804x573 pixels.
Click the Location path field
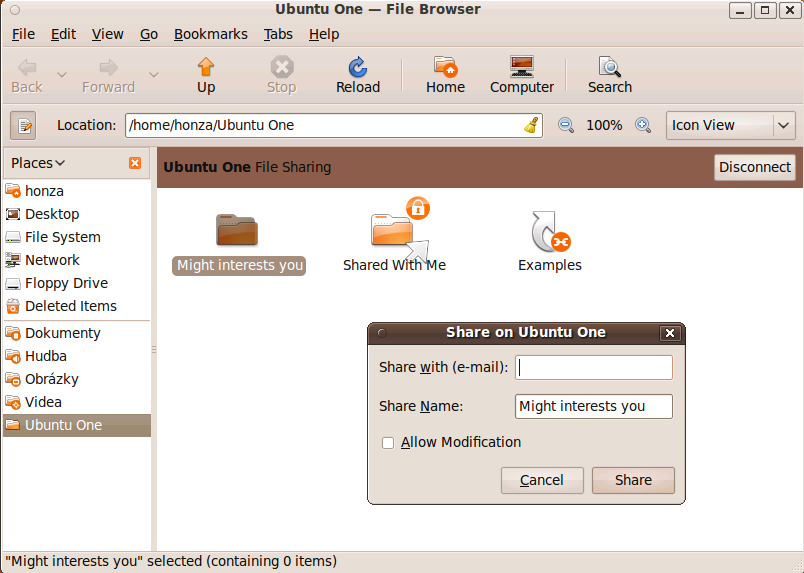[x=334, y=125]
